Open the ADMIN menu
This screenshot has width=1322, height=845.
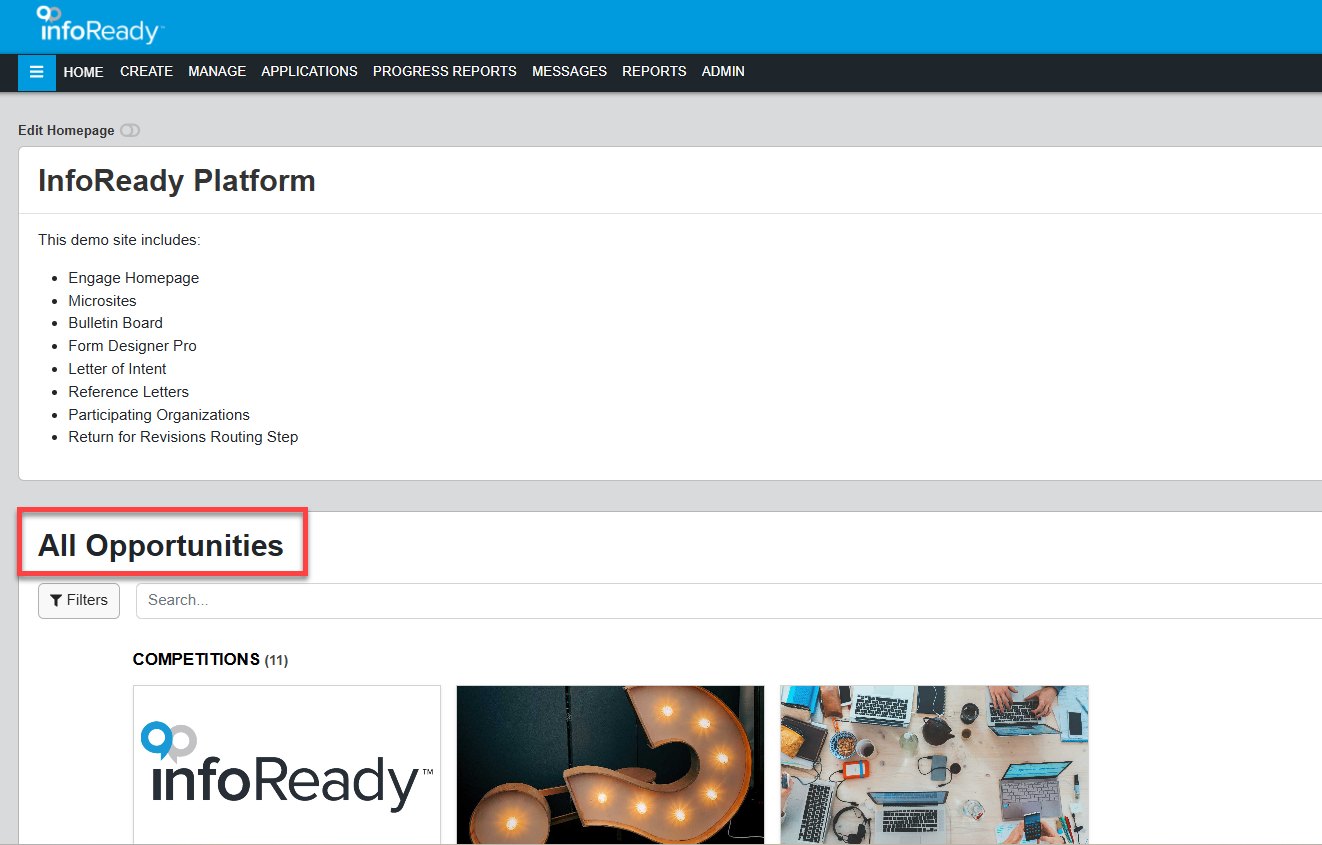[723, 72]
